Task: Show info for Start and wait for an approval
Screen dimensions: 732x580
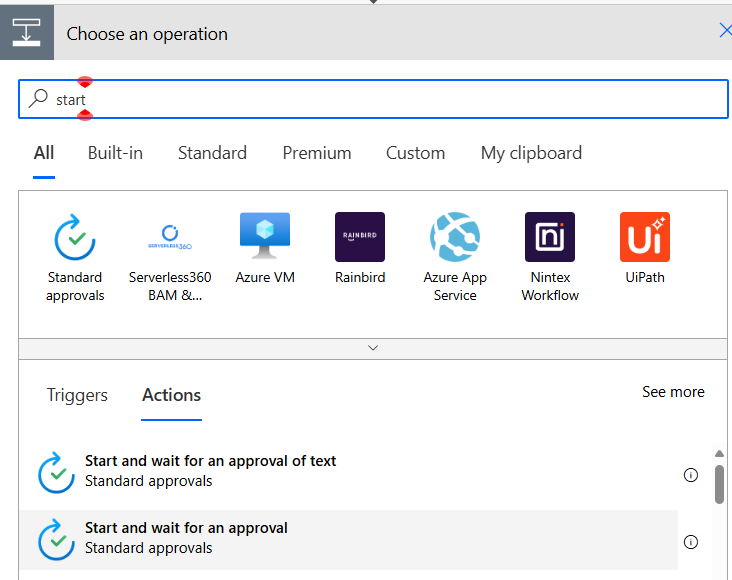Action: point(690,542)
